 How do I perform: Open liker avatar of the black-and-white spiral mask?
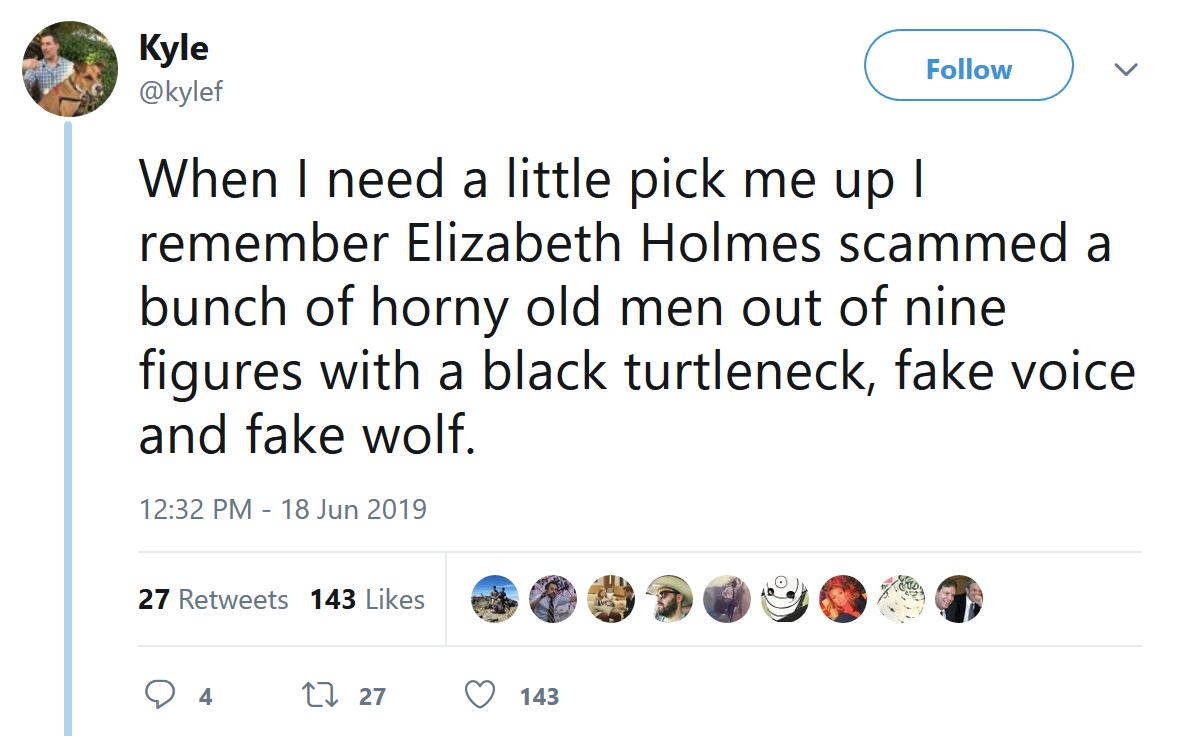(784, 599)
